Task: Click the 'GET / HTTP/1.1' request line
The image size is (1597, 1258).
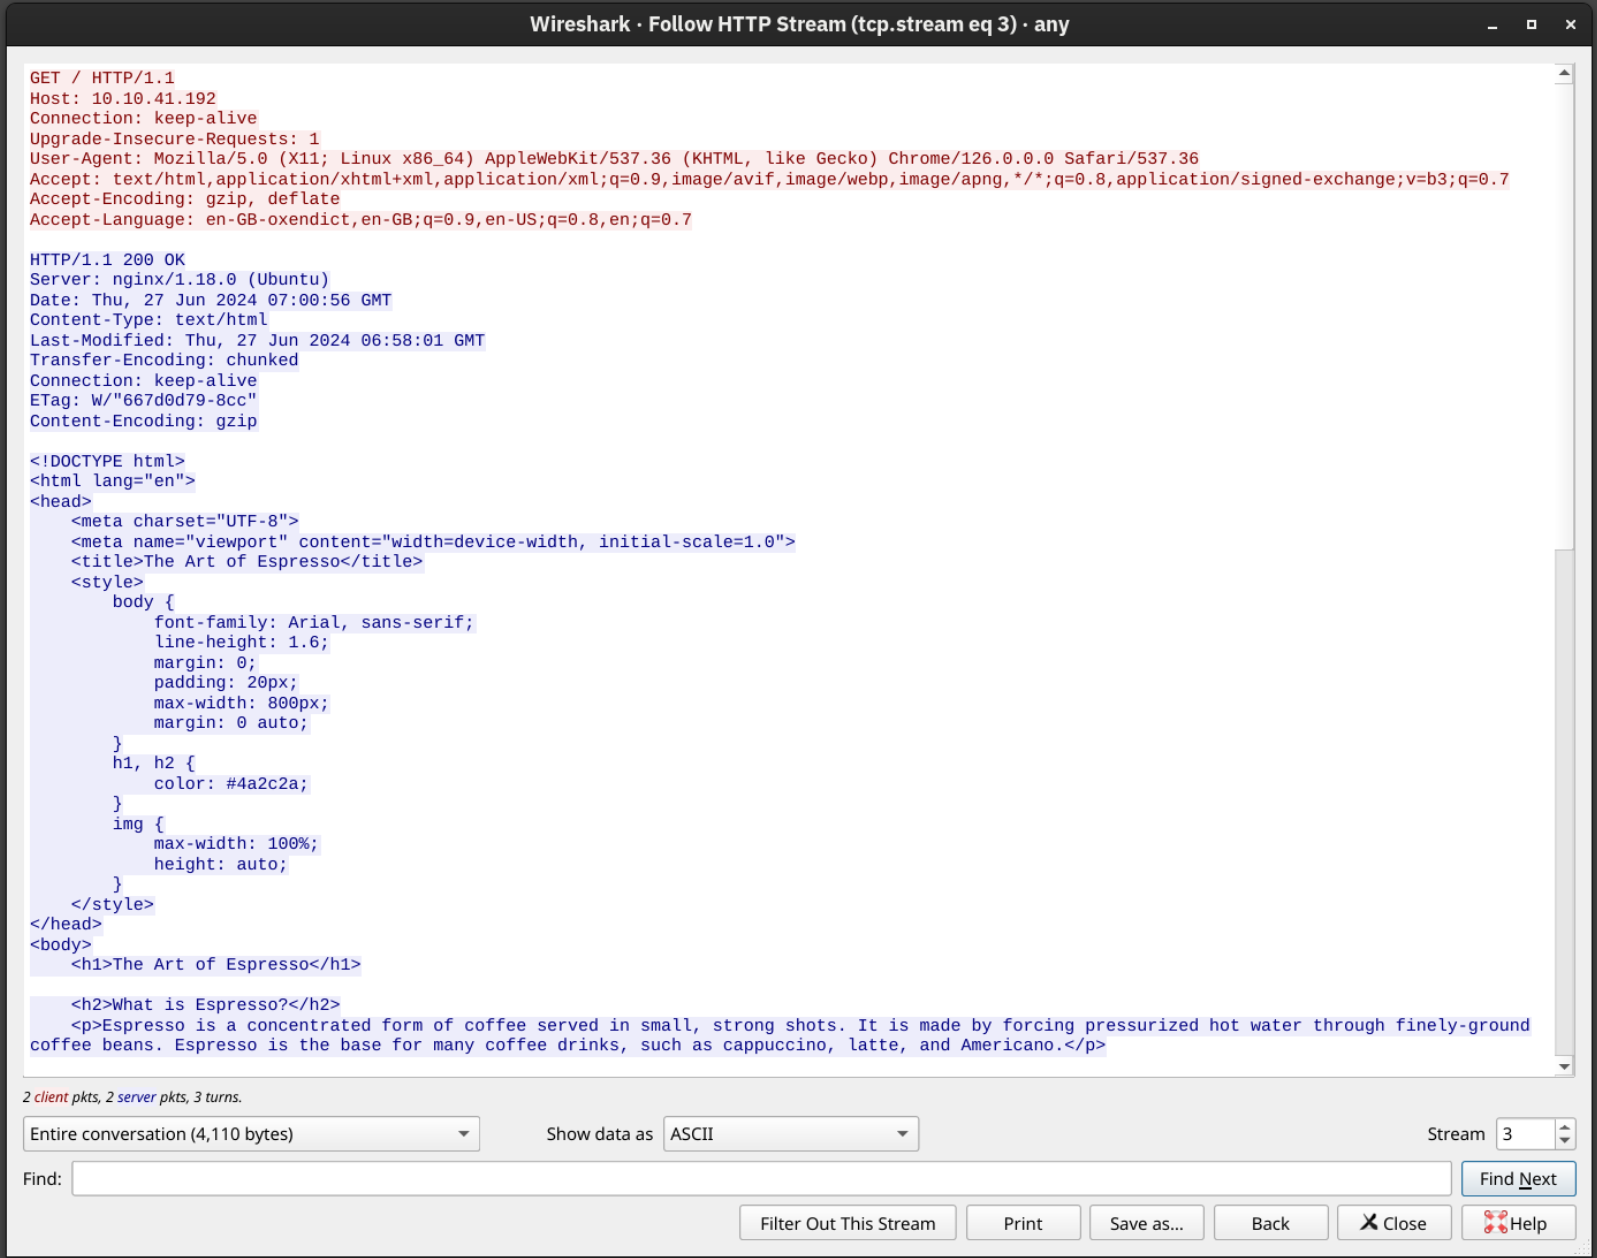Action: coord(102,78)
